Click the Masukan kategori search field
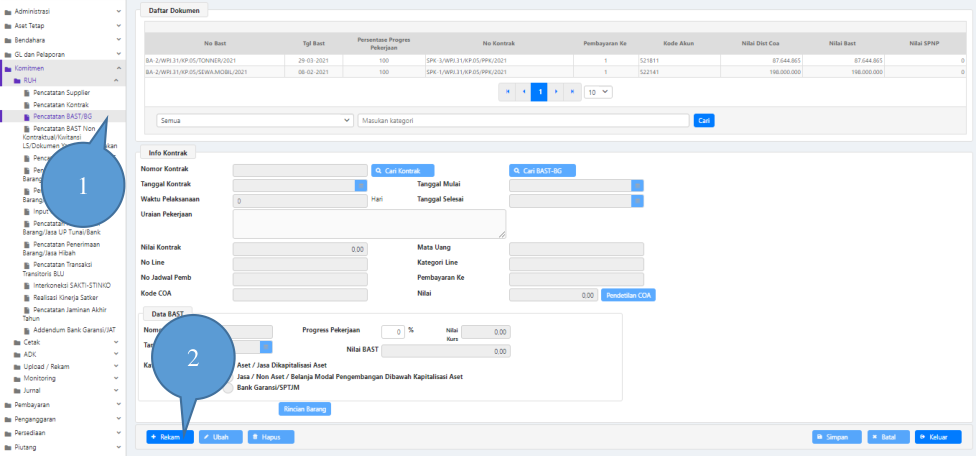976x456 pixels. point(523,120)
